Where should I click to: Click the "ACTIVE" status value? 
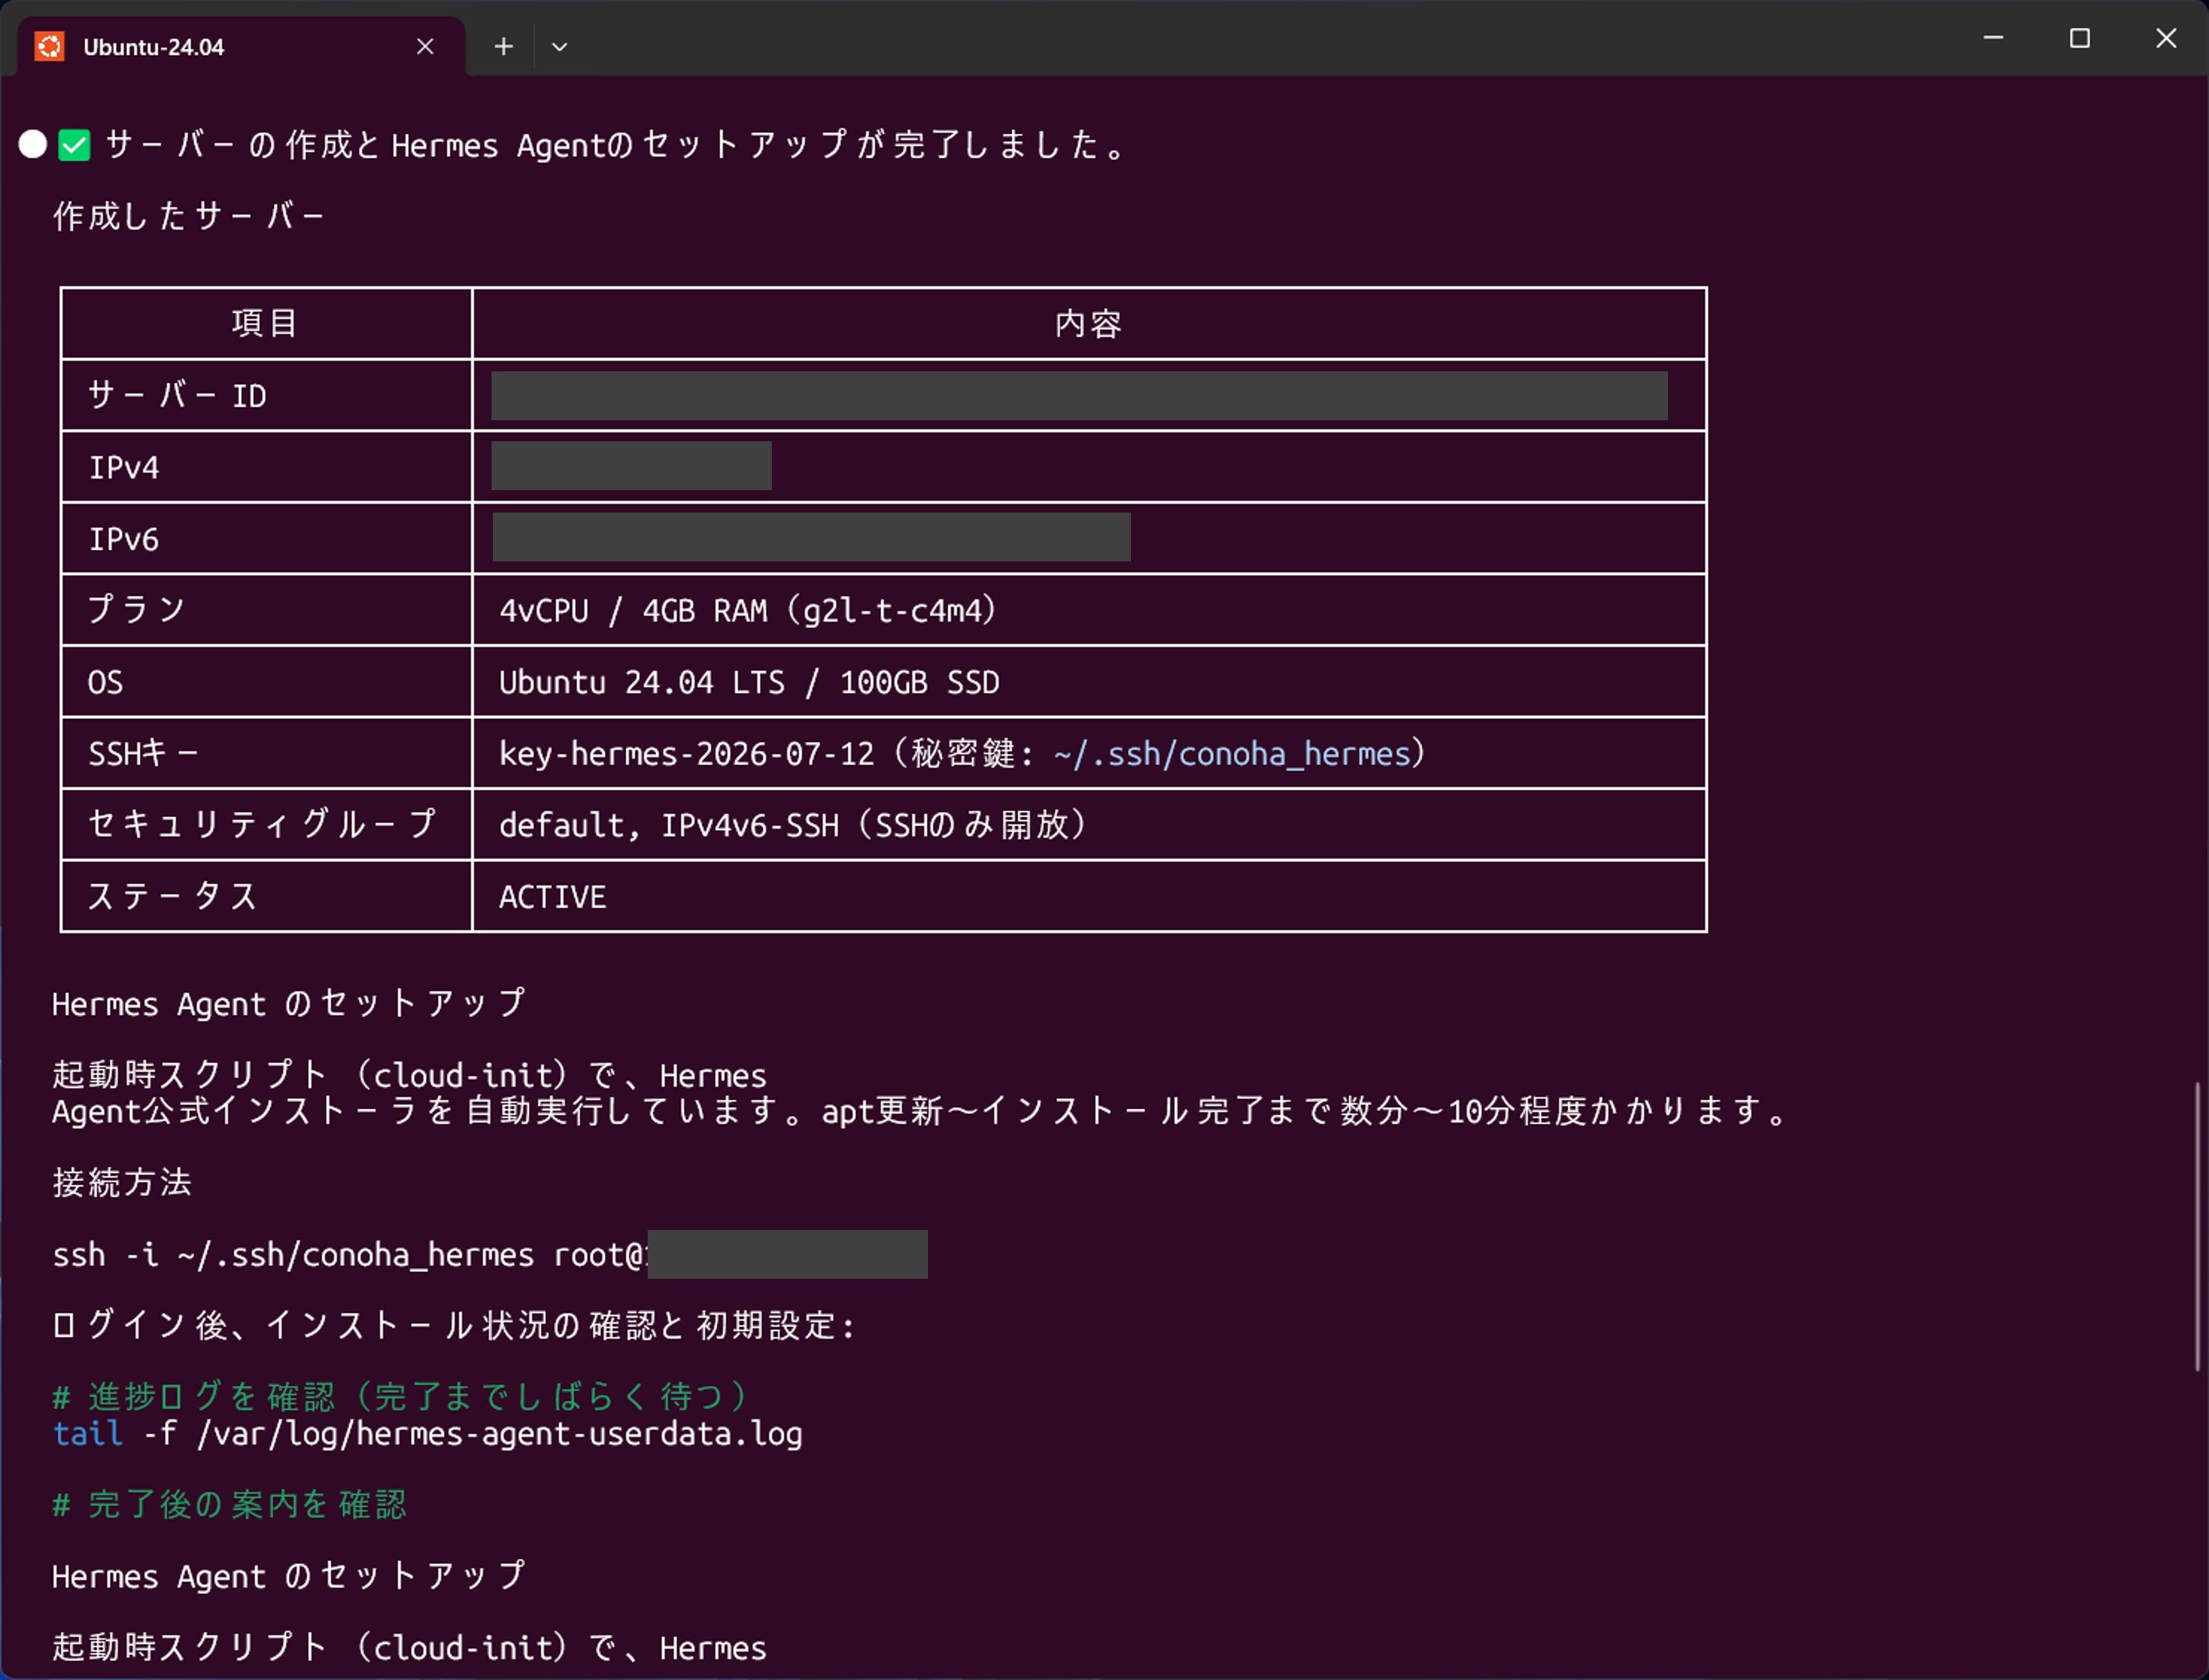click(x=553, y=897)
